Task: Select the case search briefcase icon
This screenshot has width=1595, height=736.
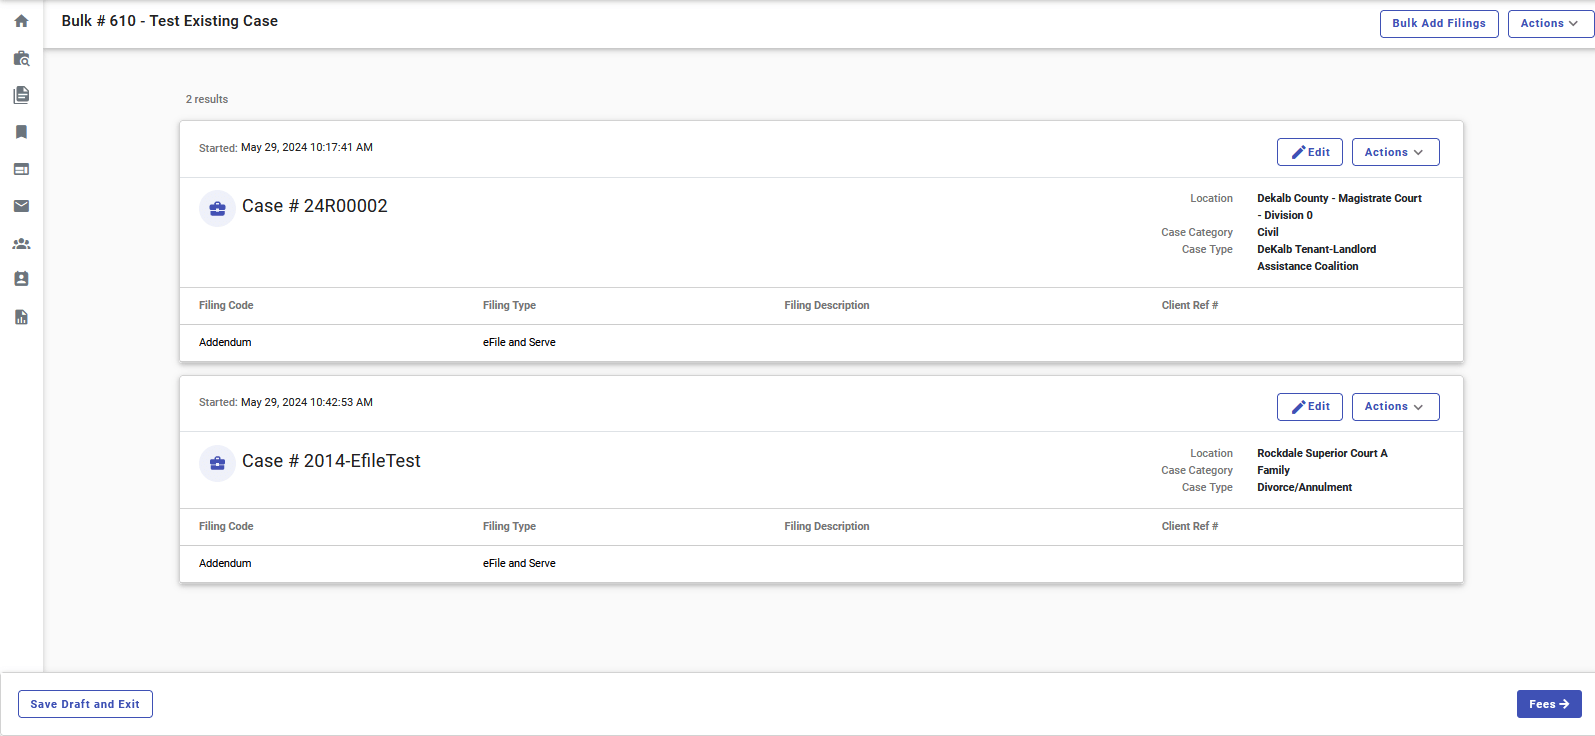Action: [20, 58]
